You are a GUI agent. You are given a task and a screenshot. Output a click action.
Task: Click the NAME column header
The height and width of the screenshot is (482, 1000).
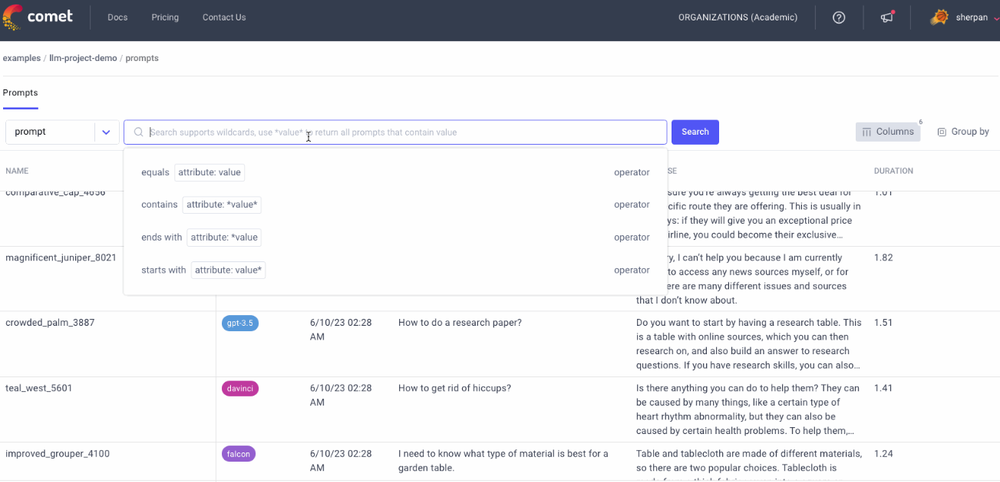pos(17,172)
